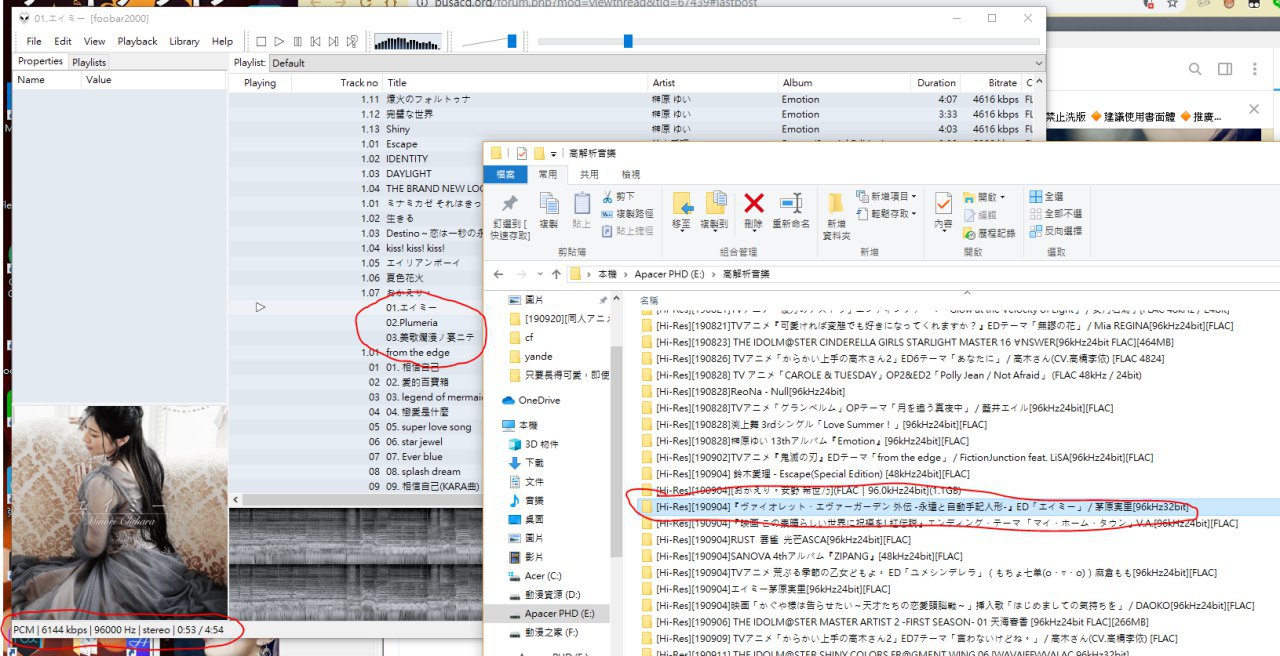Switch to the 檢視 ribbon tab

click(x=631, y=174)
